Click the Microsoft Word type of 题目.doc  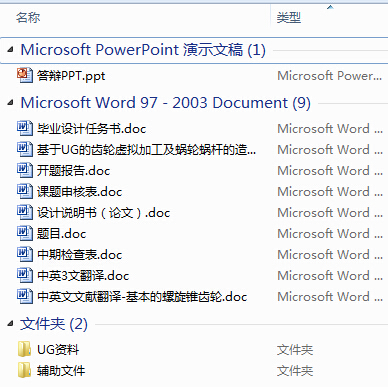coord(330,234)
